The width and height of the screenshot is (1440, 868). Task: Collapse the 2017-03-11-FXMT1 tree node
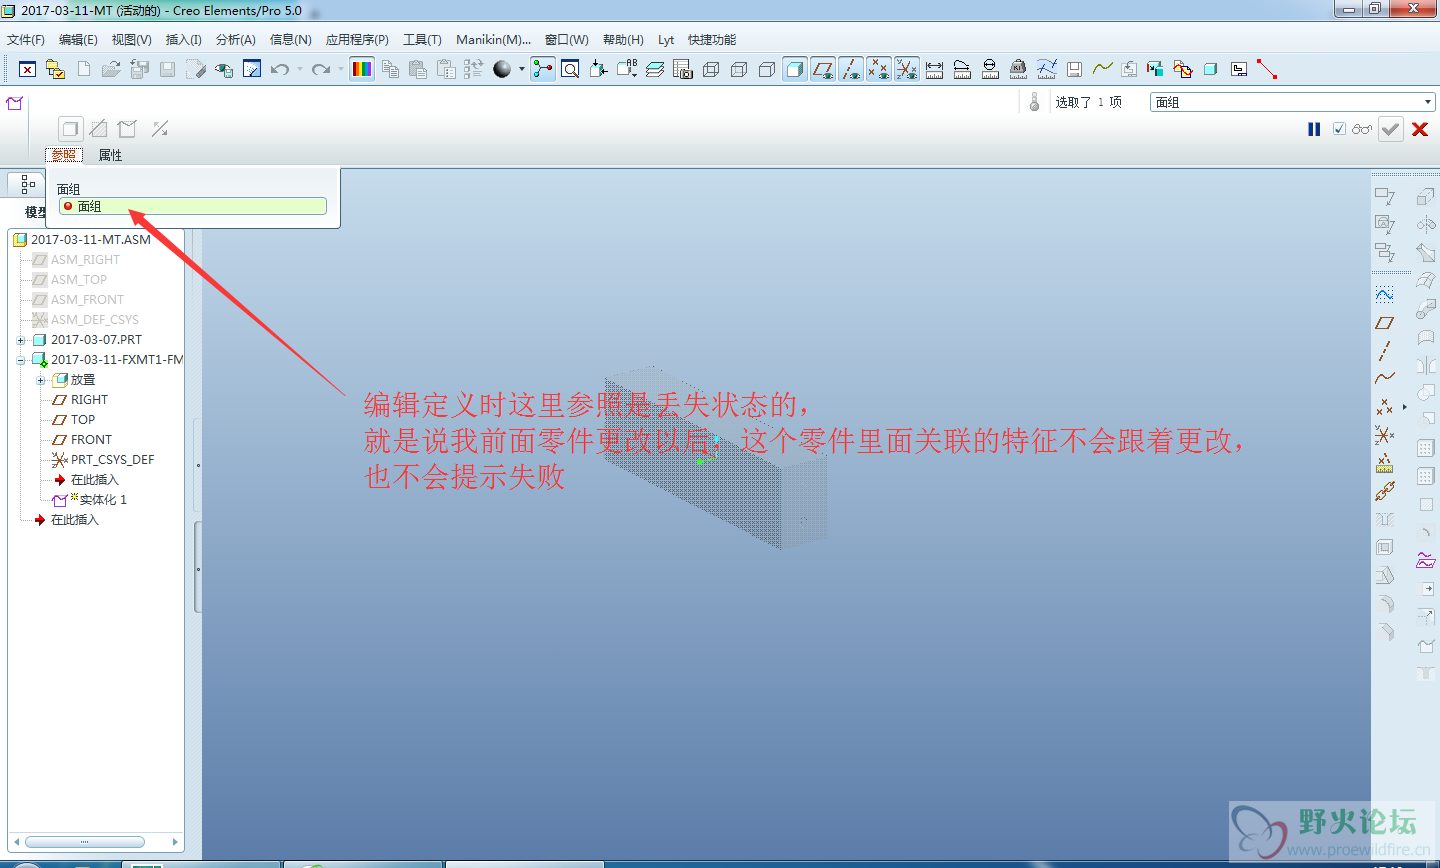pyautogui.click(x=21, y=360)
